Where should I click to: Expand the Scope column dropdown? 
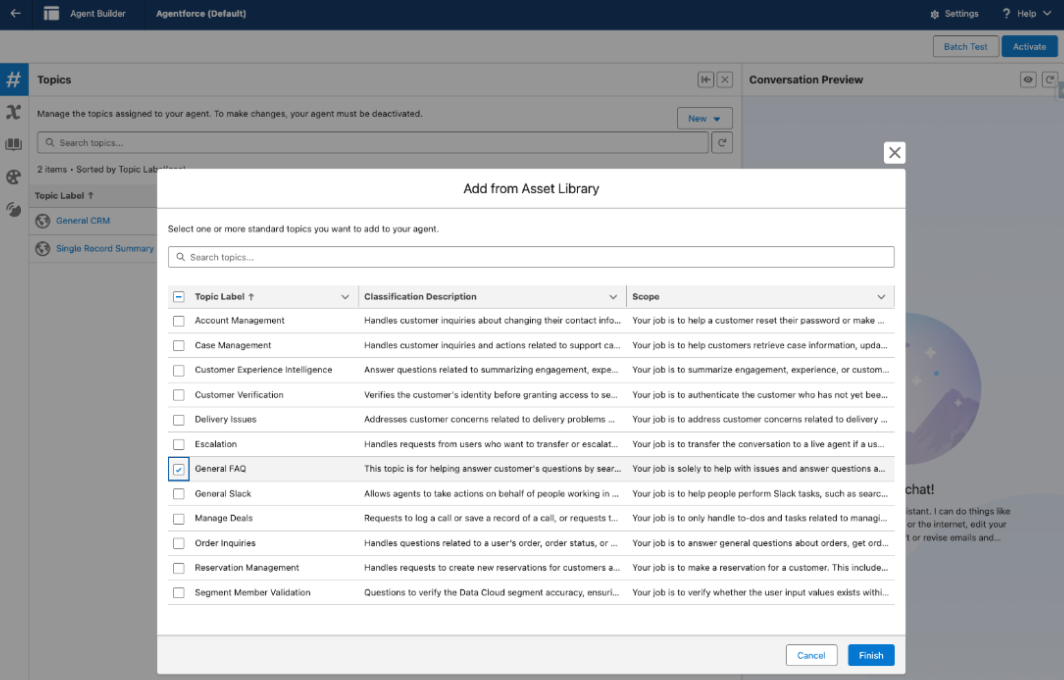(881, 297)
